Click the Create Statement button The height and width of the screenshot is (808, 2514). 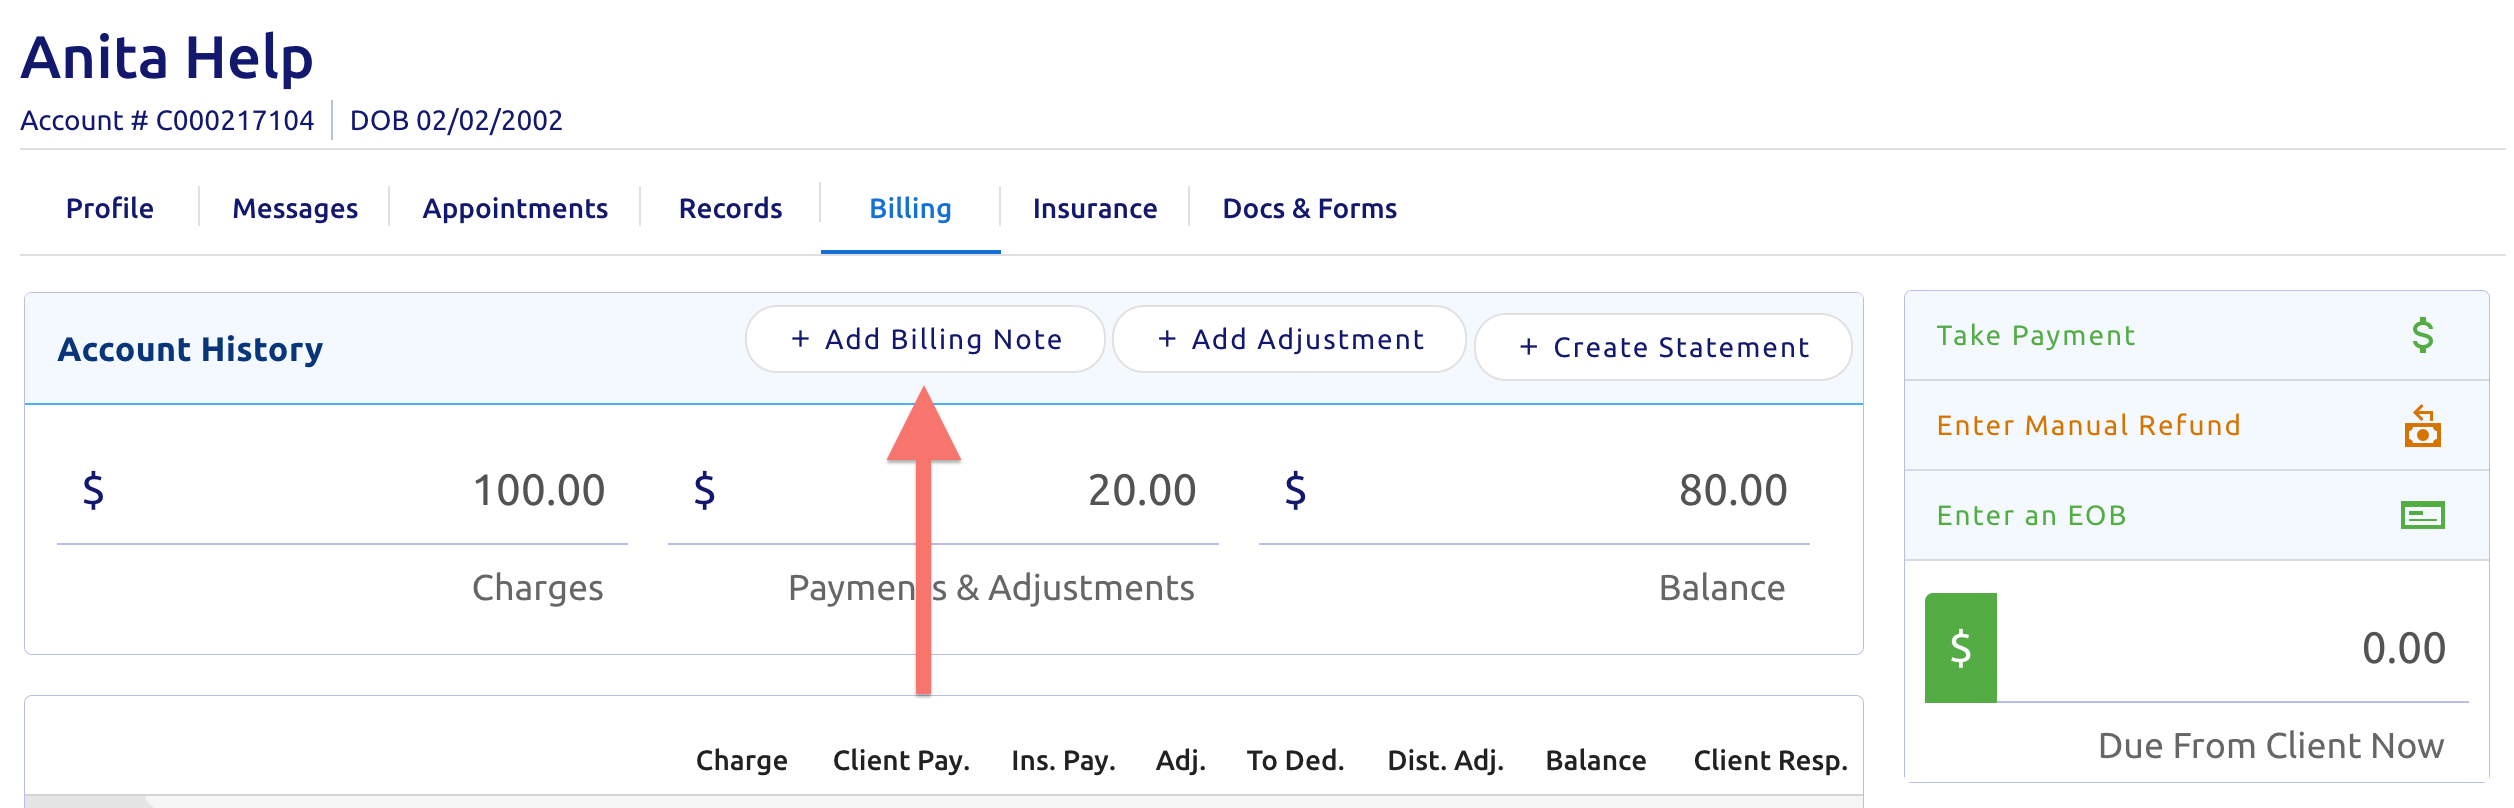point(1663,347)
